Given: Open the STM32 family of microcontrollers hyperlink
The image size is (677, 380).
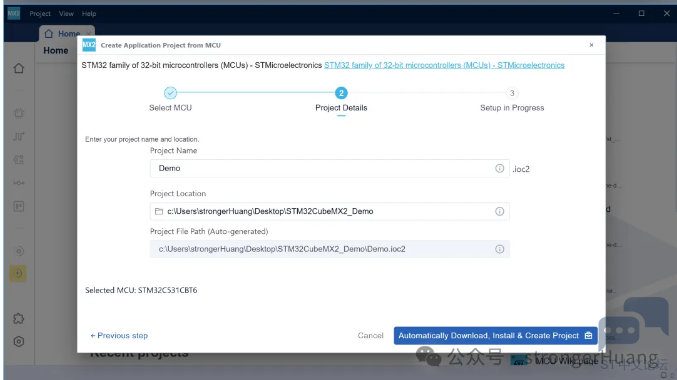Looking at the screenshot, I should [x=444, y=65].
